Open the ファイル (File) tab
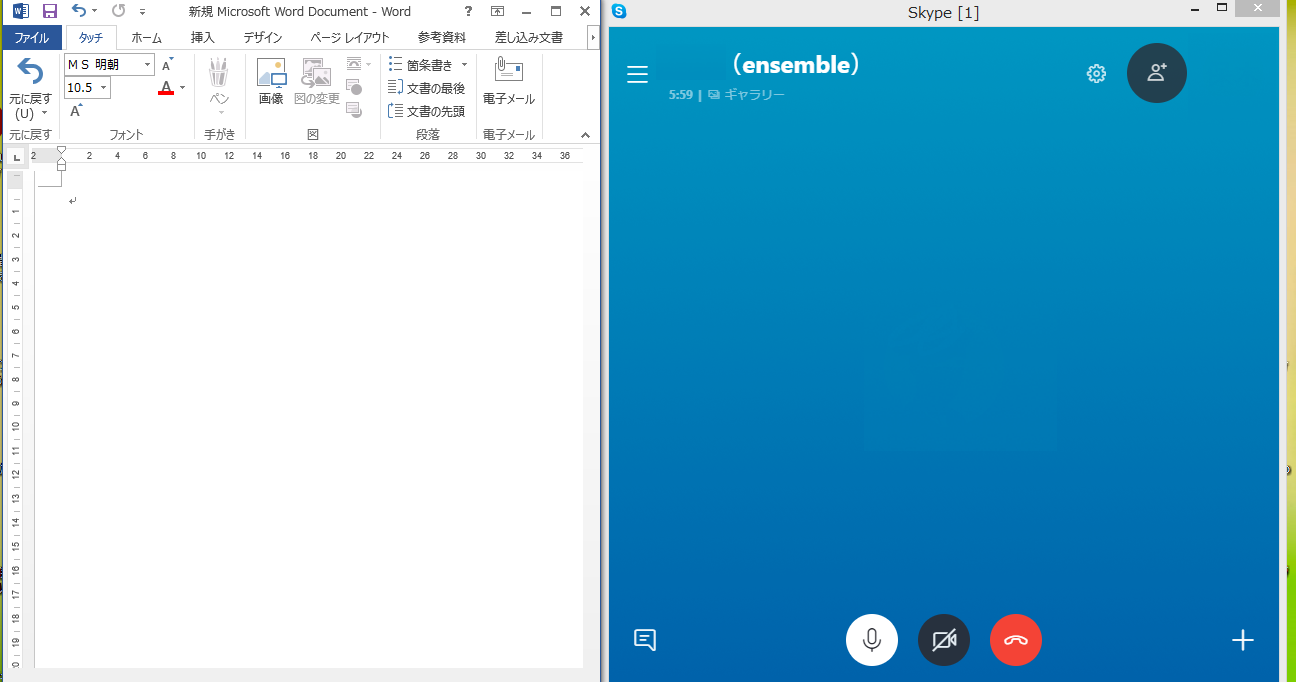The width and height of the screenshot is (1296, 682). point(31,38)
